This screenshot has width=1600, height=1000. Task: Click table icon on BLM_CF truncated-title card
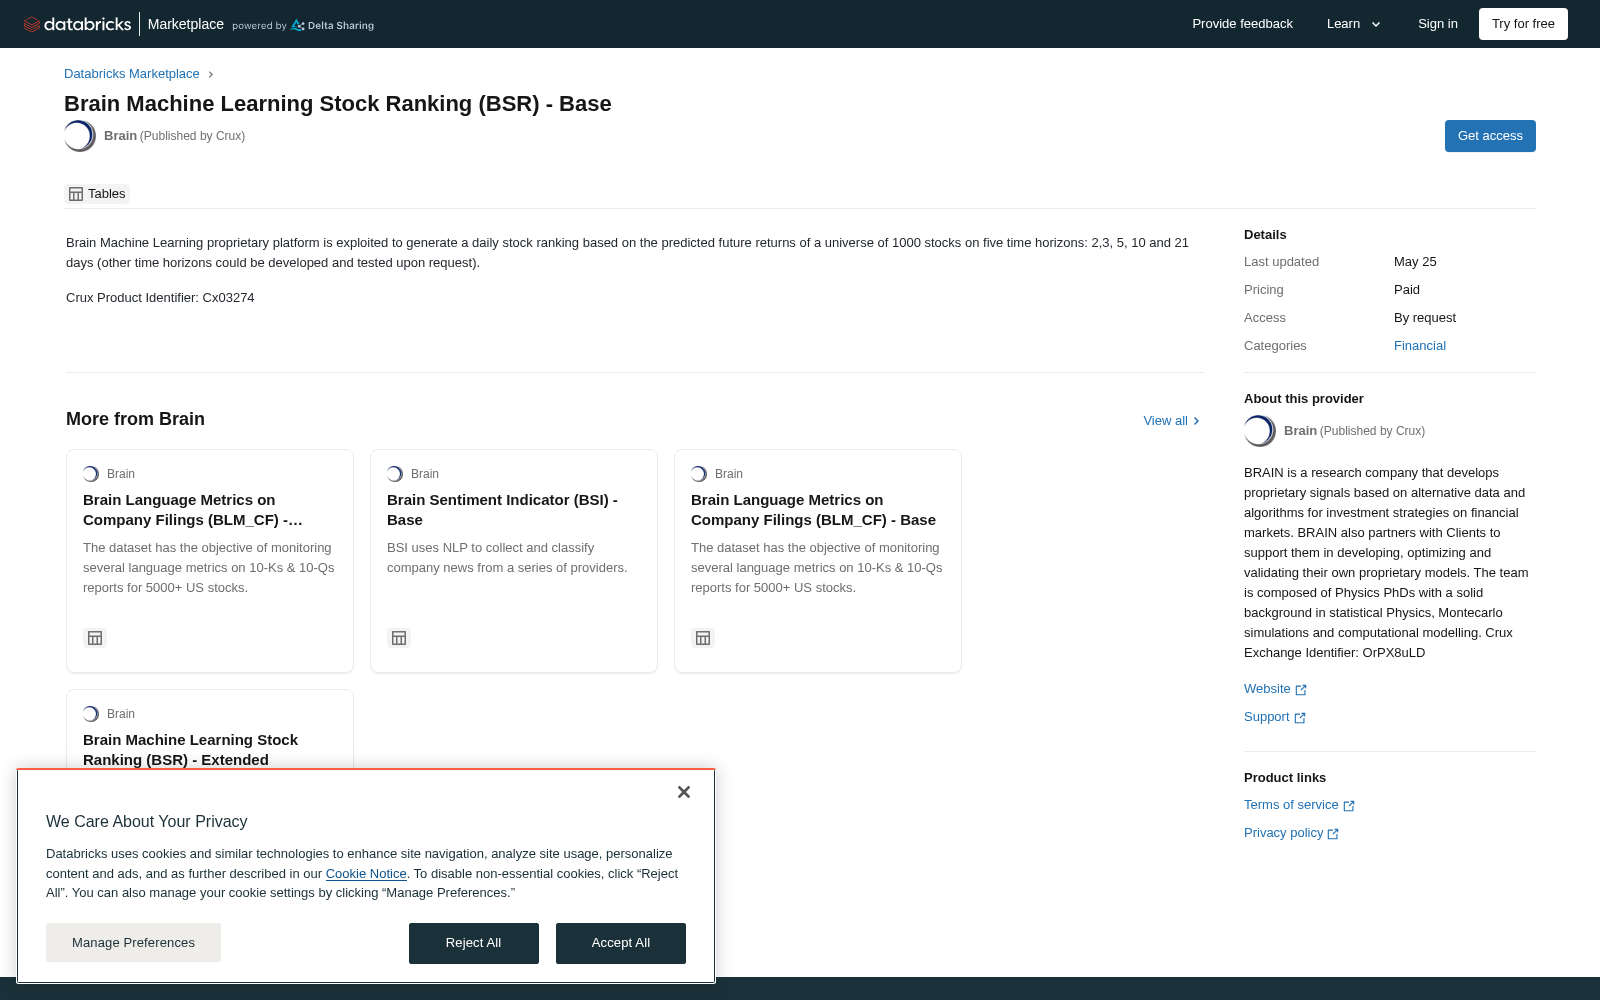pyautogui.click(x=95, y=638)
